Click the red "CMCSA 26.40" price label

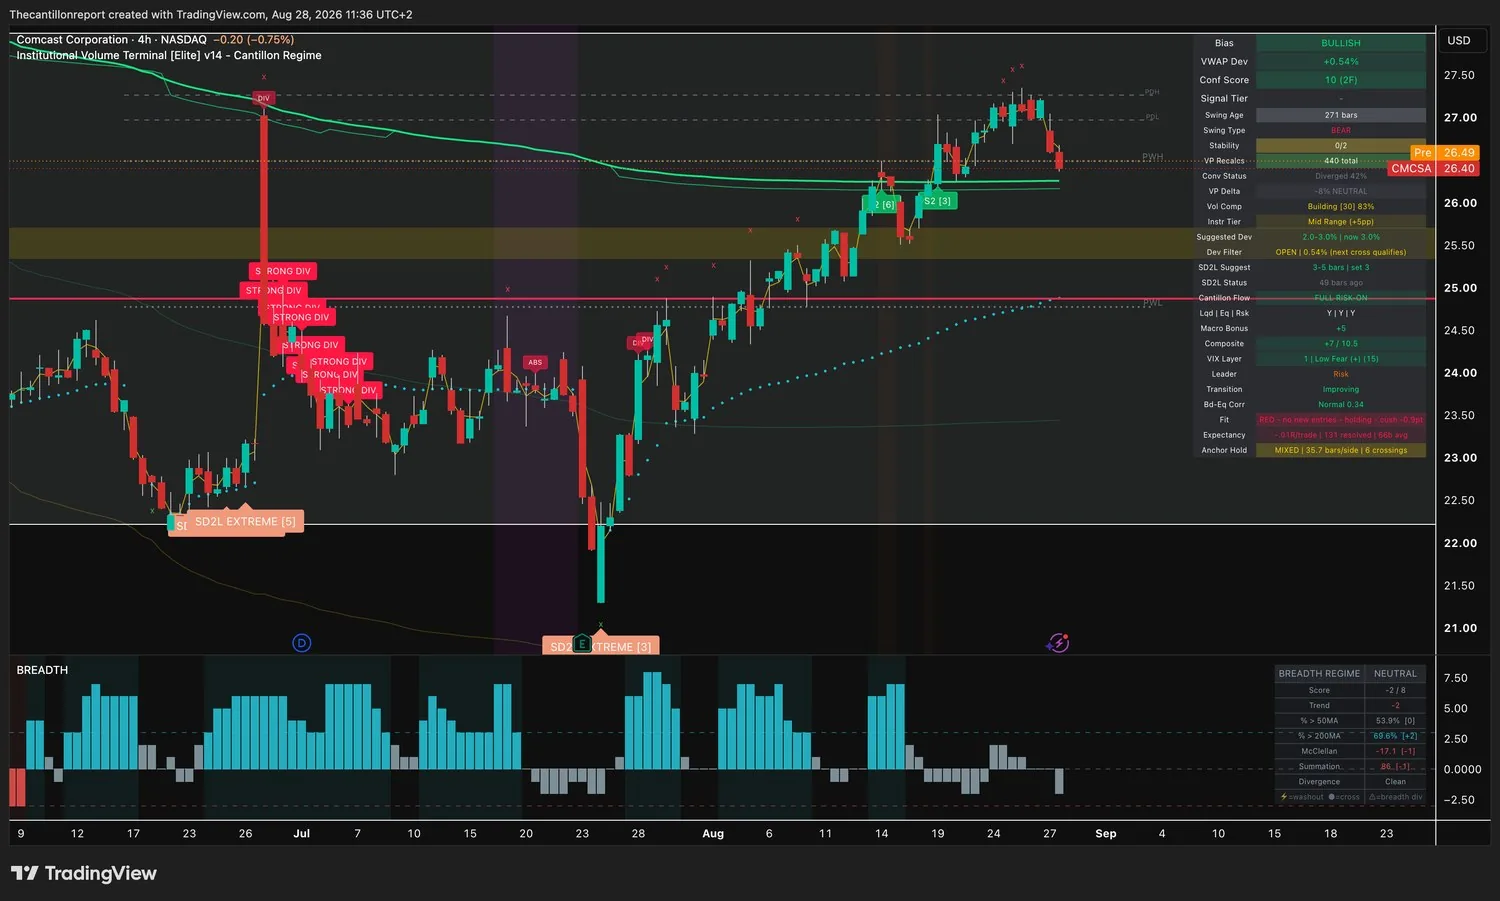1433,168
